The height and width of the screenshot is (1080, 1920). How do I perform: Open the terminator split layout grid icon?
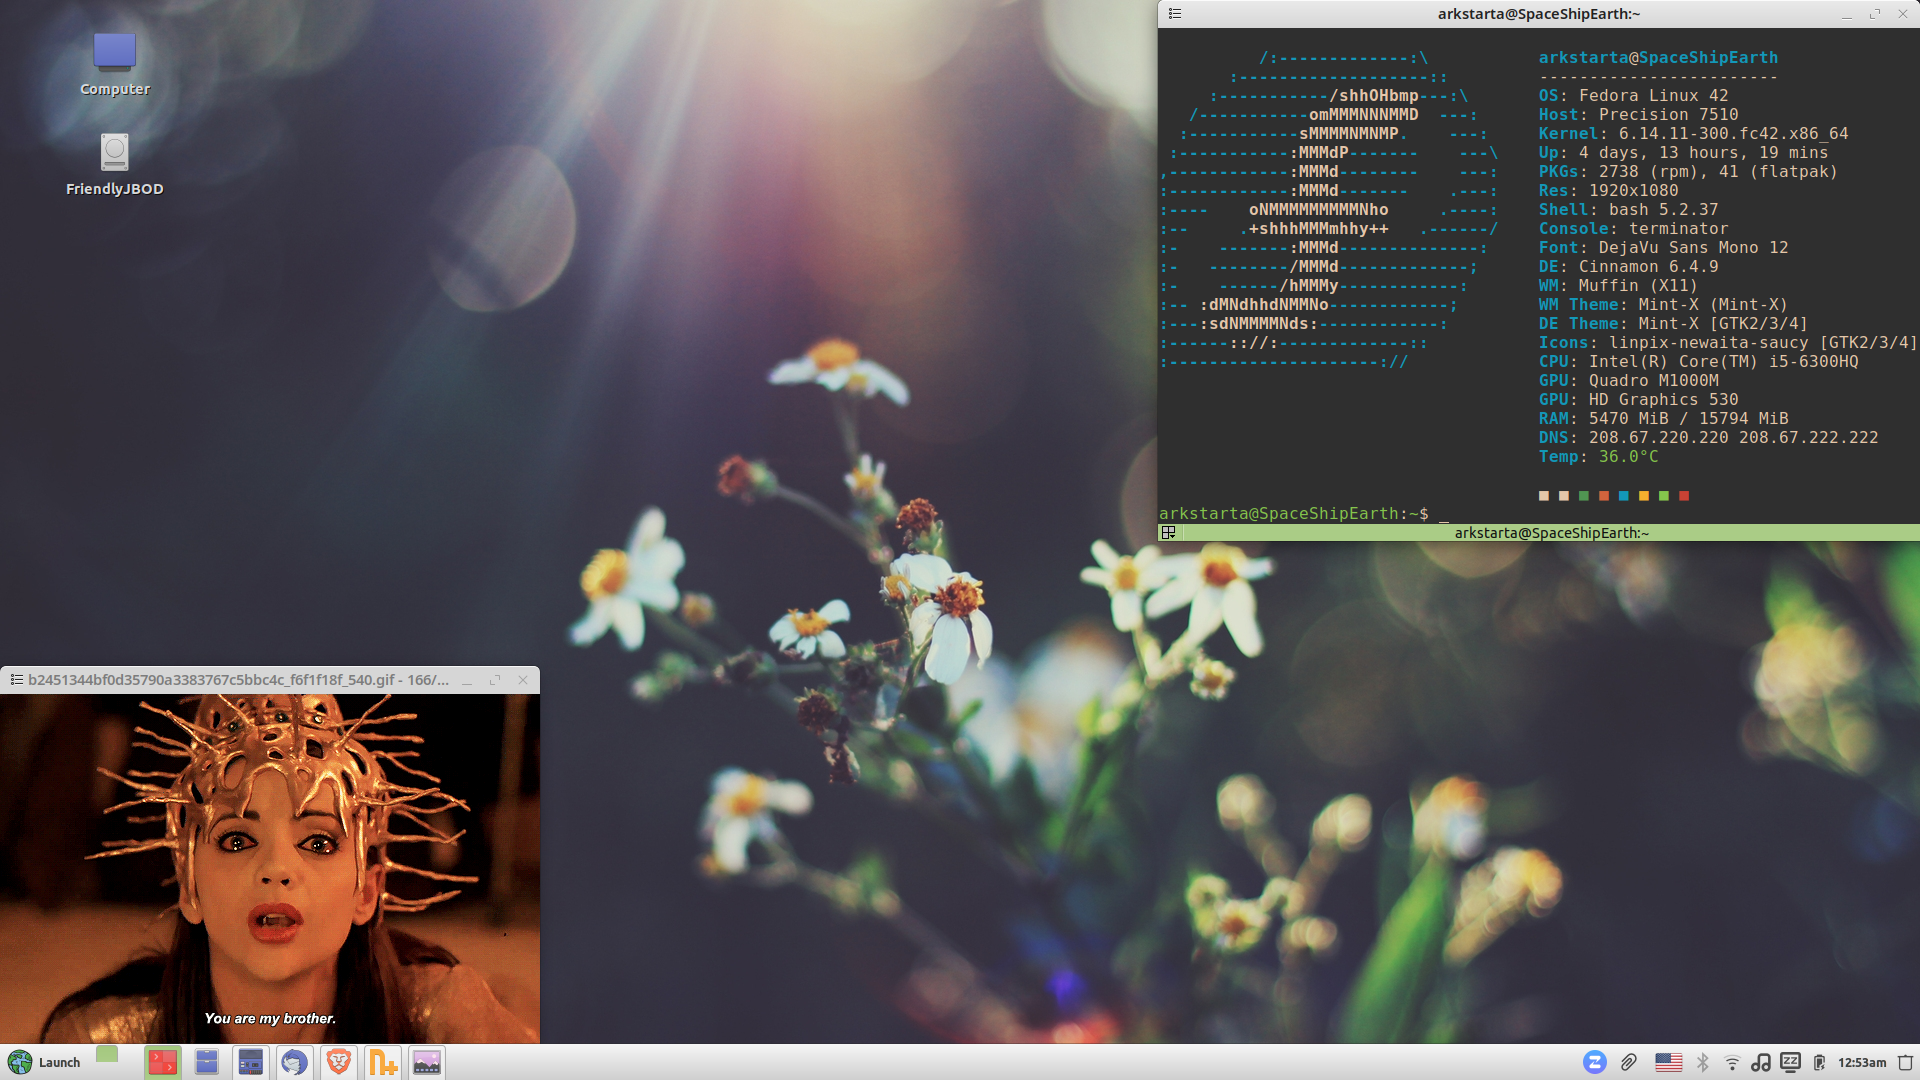(1168, 533)
